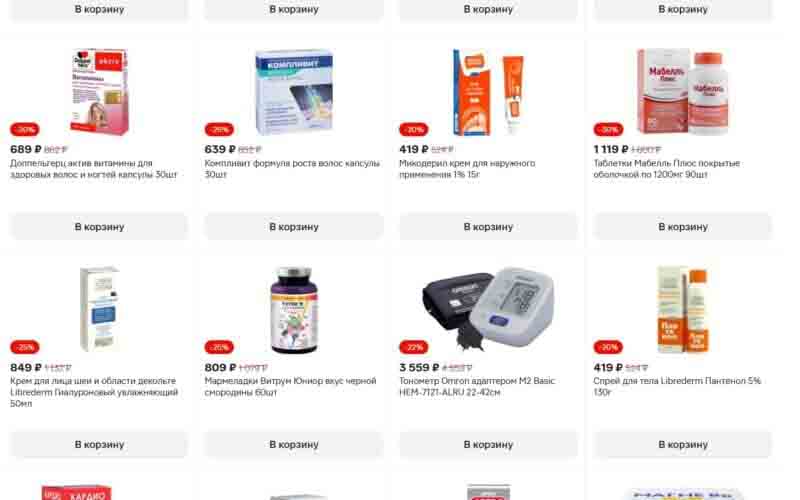Viewport: 800px width, 500px height.
Task: Add the Mabelle Plus tablets to the cart
Action: pos(683,227)
